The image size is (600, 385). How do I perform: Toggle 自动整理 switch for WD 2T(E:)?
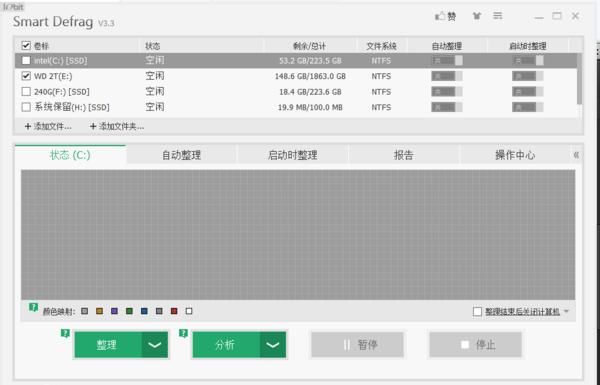(447, 76)
